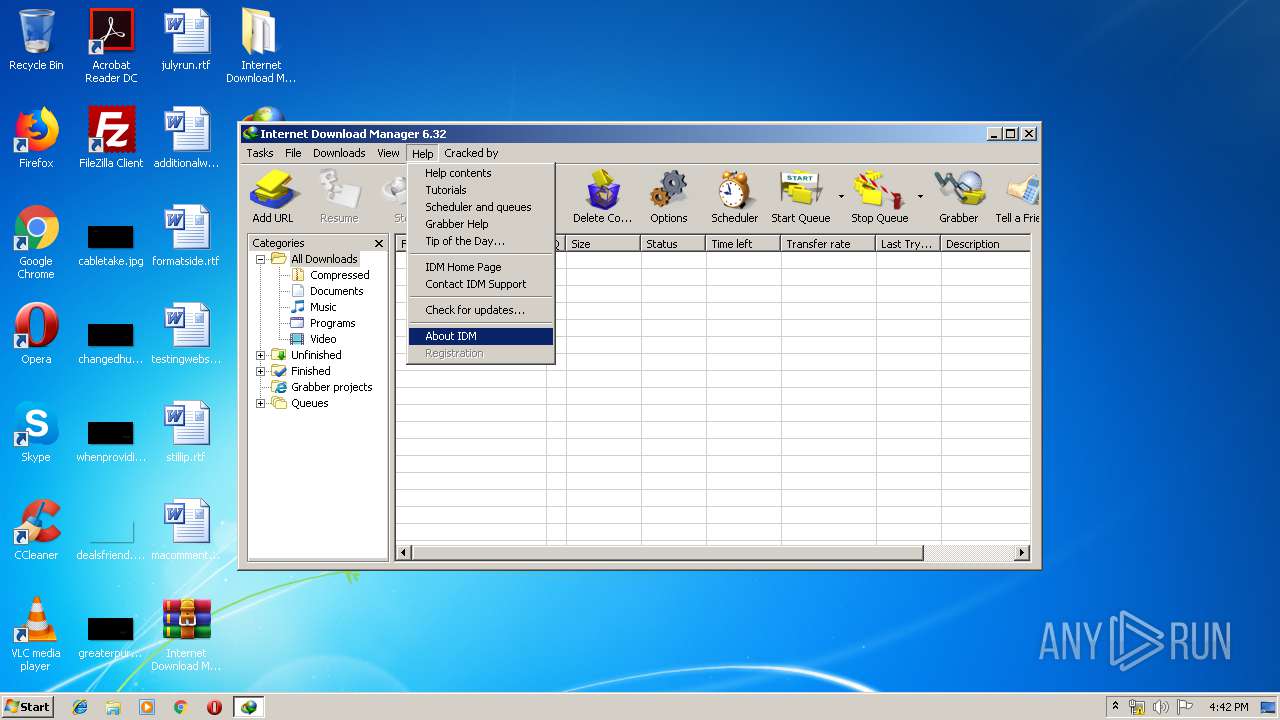The width and height of the screenshot is (1280, 720).
Task: Open the Tasks menu
Action: click(x=260, y=153)
